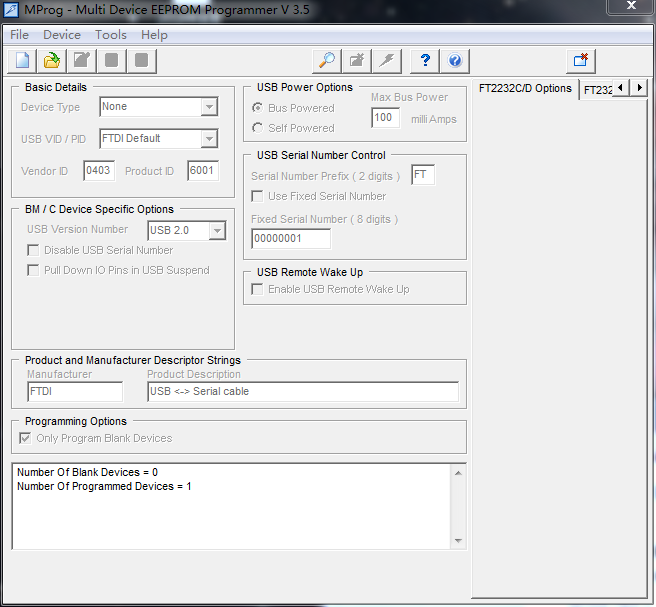Image resolution: width=656 pixels, height=607 pixels.
Task: Open the Device menu
Action: point(62,35)
